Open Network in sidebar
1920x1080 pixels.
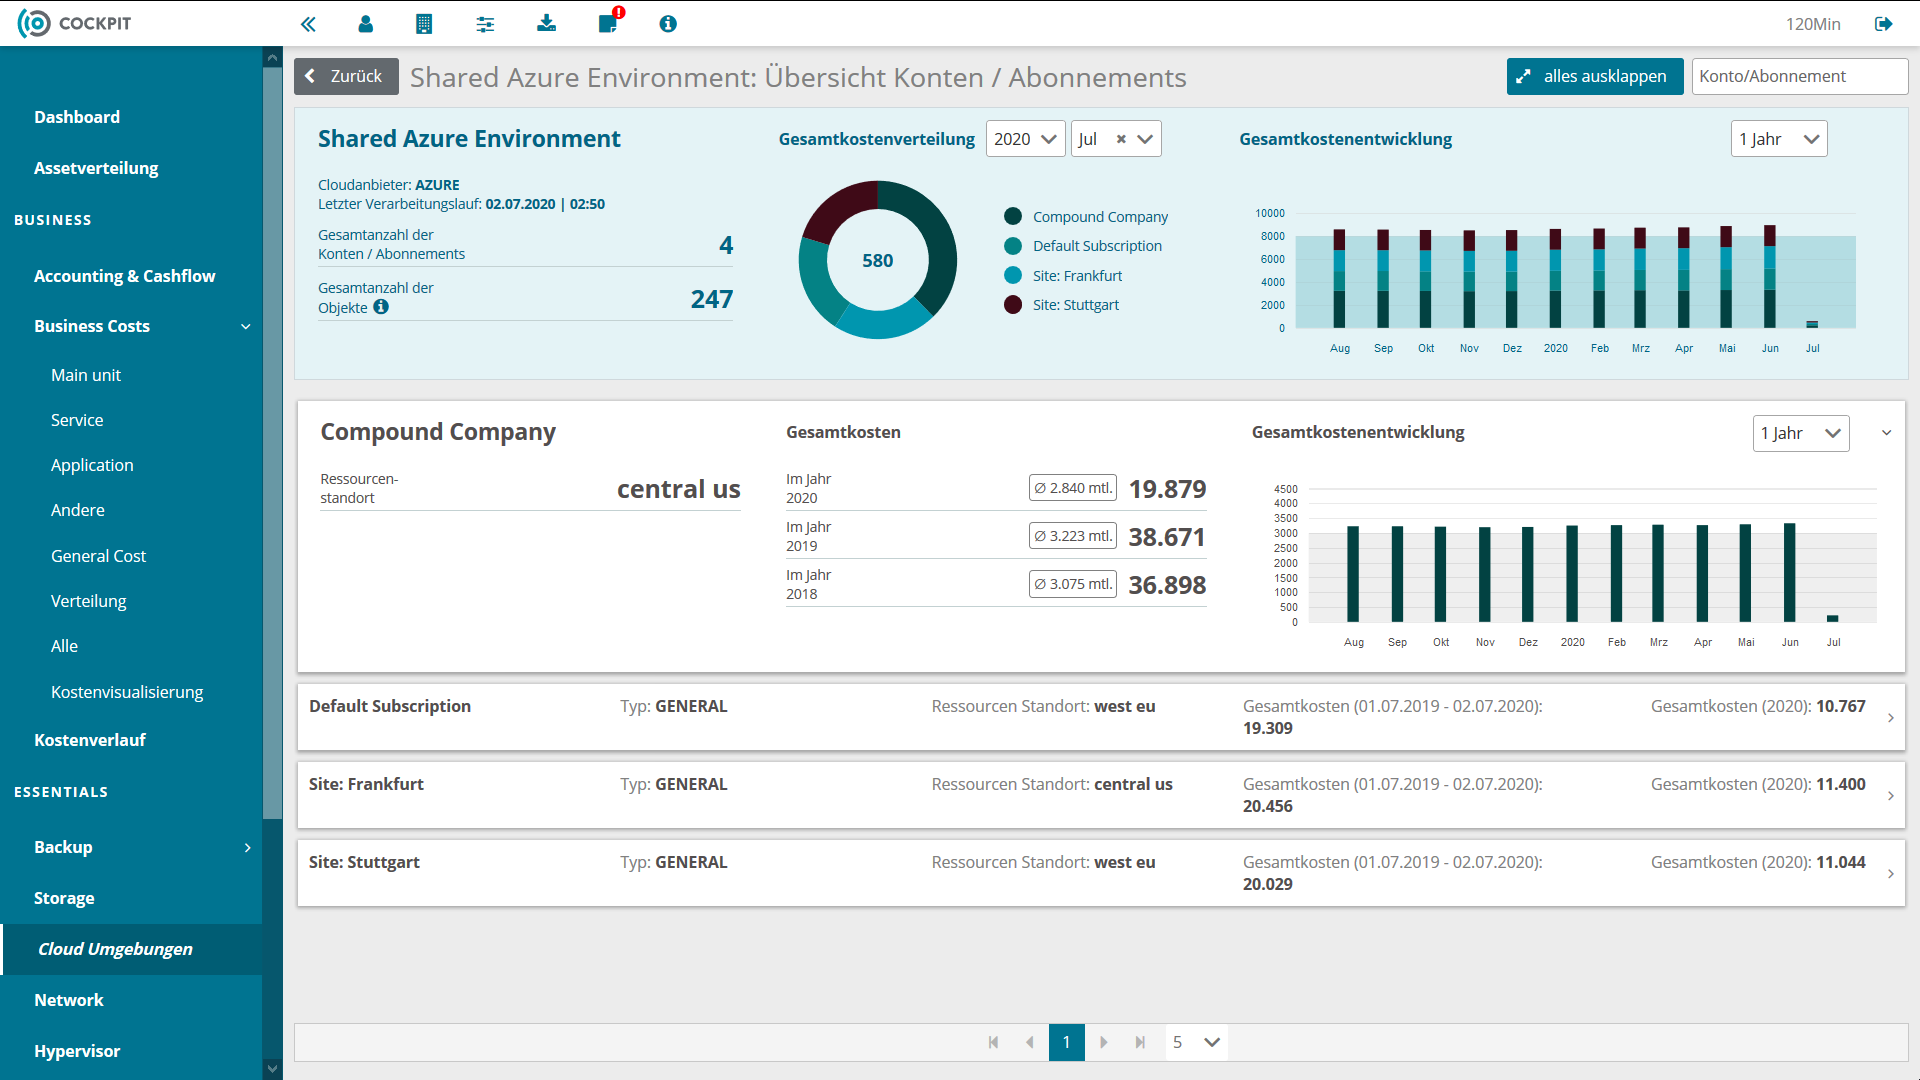[x=69, y=1000]
